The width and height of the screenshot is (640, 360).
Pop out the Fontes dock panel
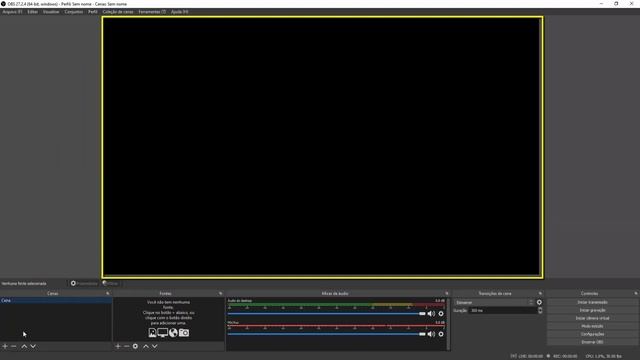220,293
